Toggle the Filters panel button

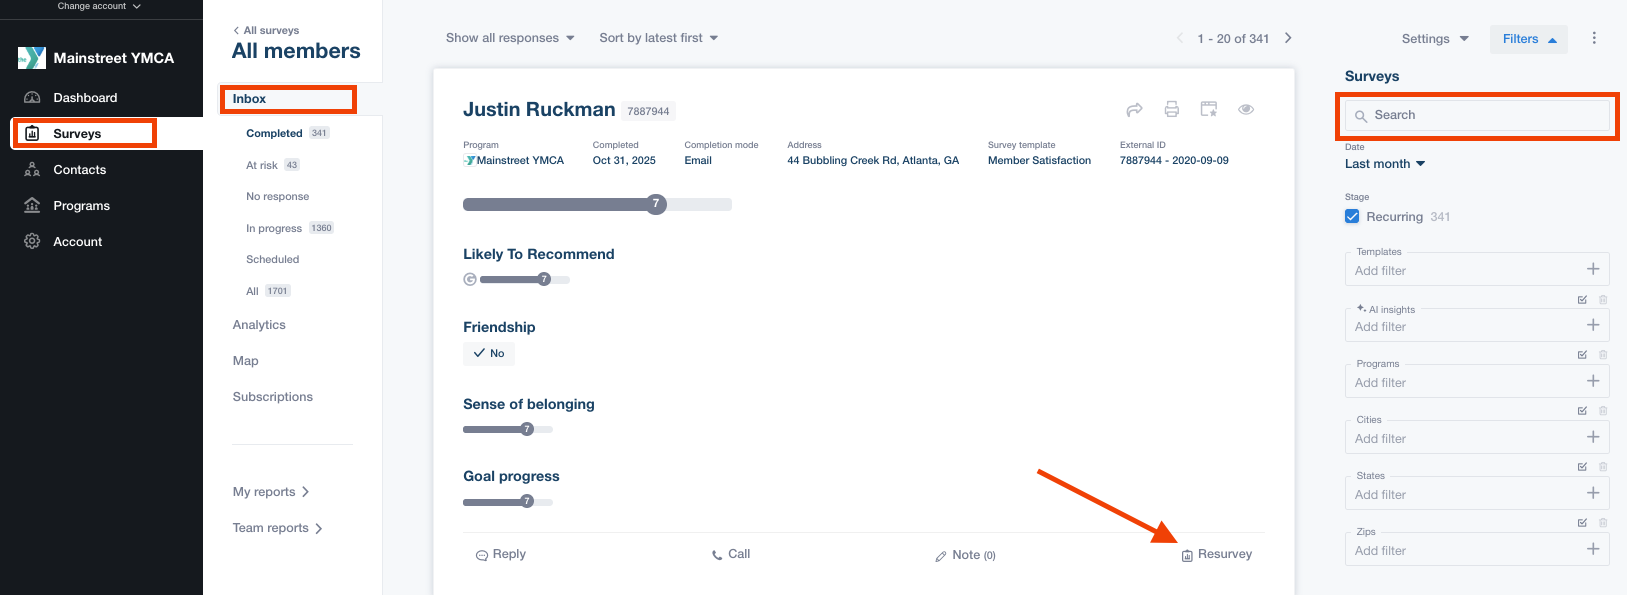click(x=1528, y=39)
